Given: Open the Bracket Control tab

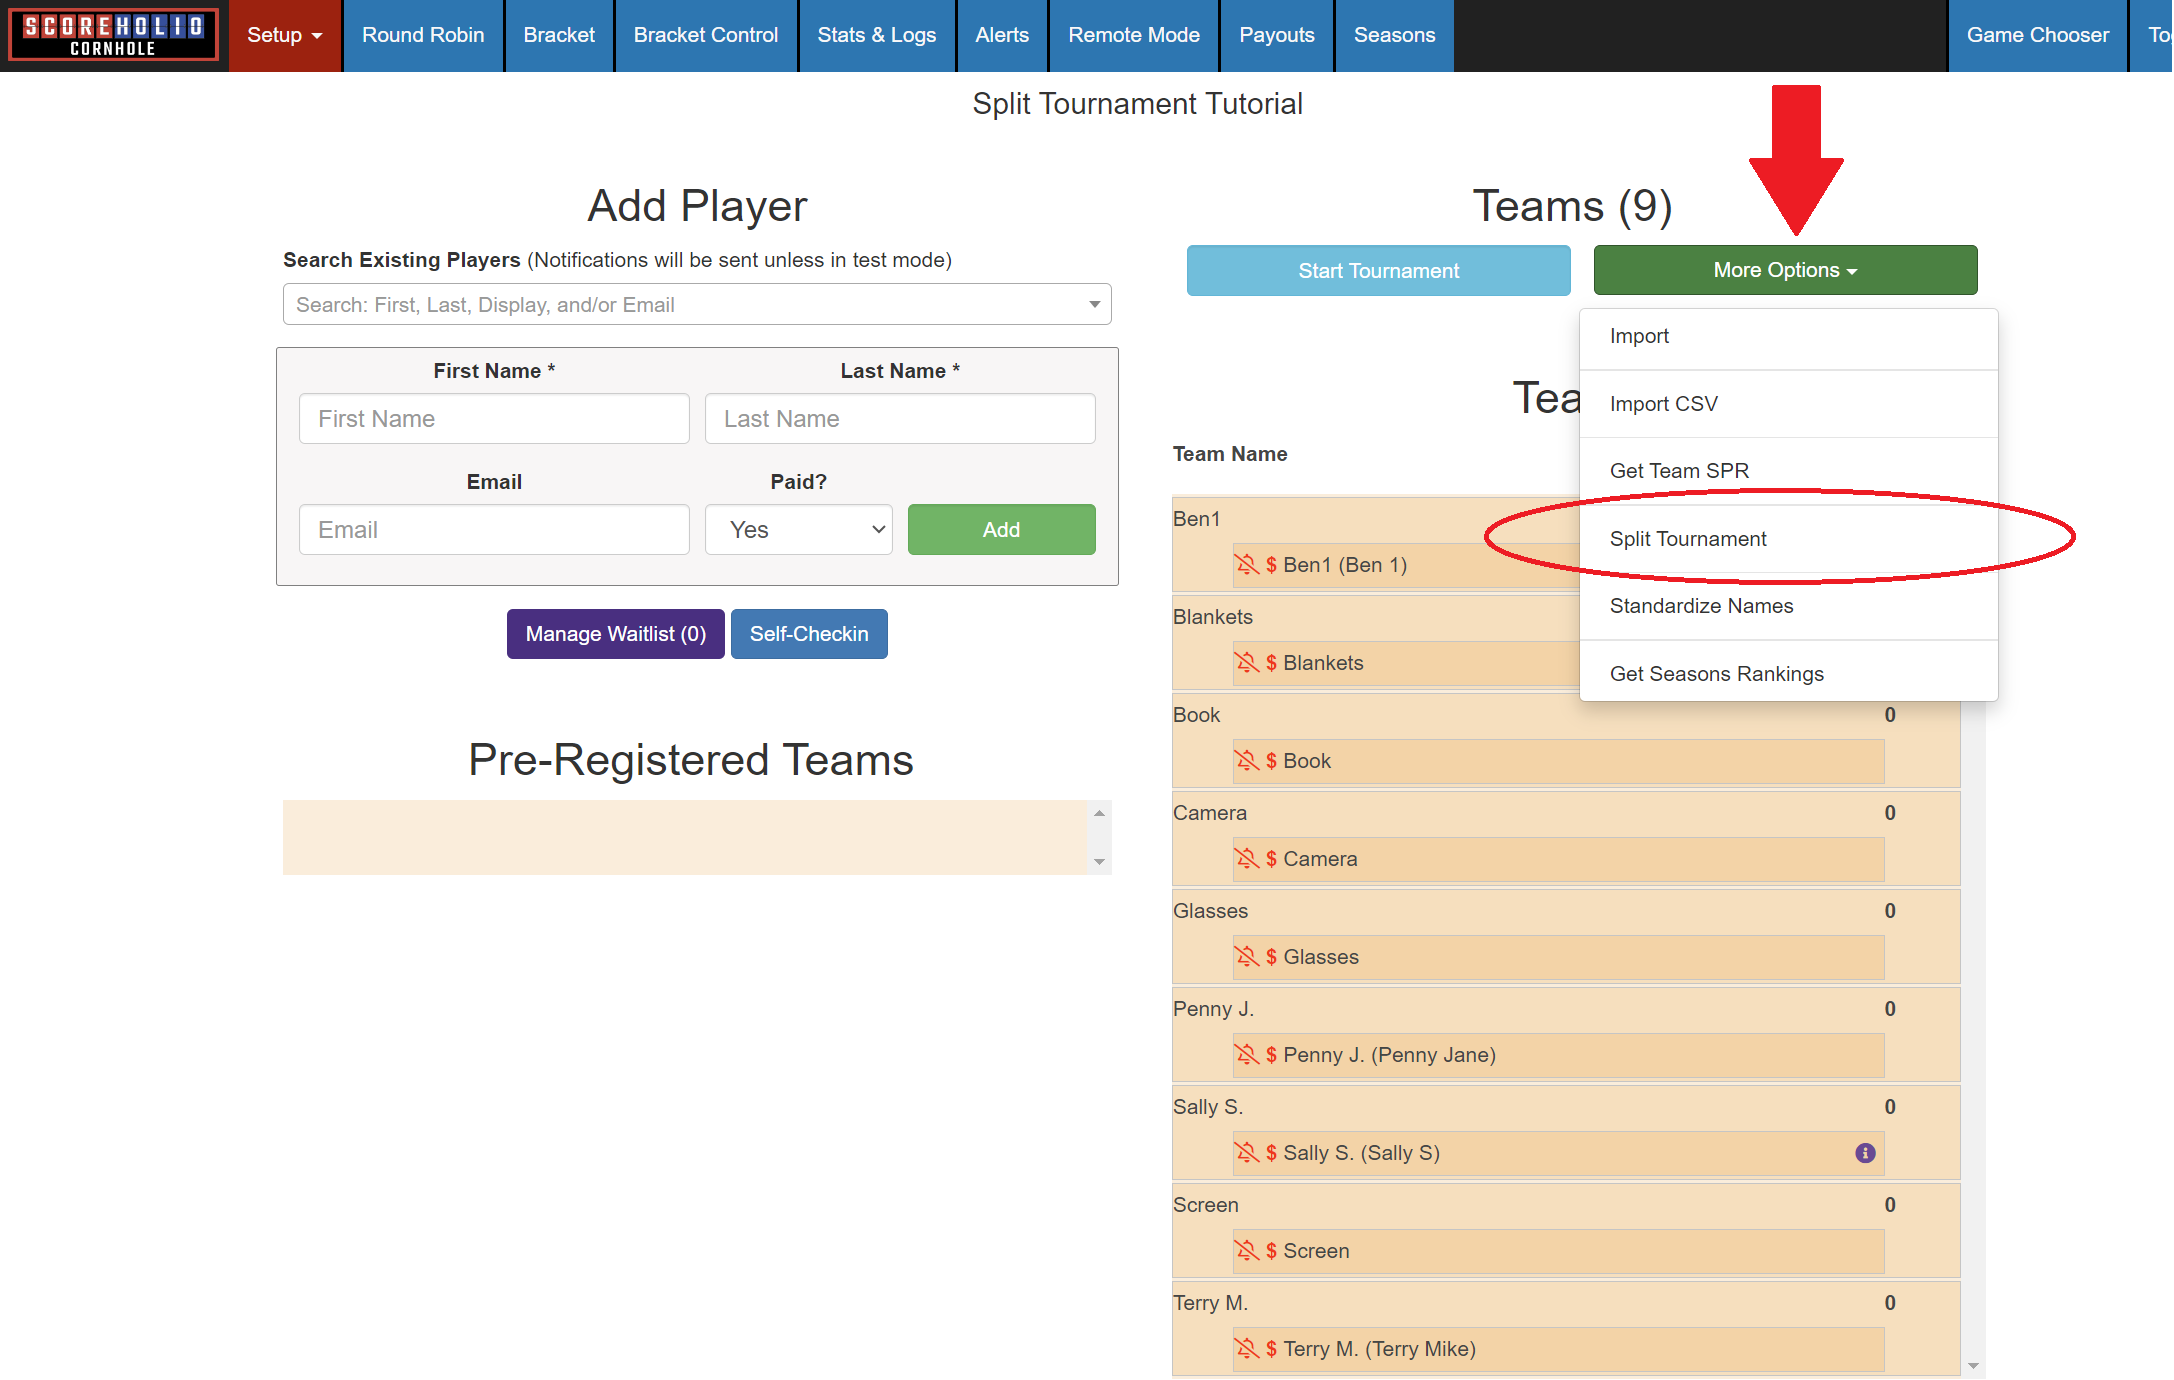Looking at the screenshot, I should pos(705,35).
